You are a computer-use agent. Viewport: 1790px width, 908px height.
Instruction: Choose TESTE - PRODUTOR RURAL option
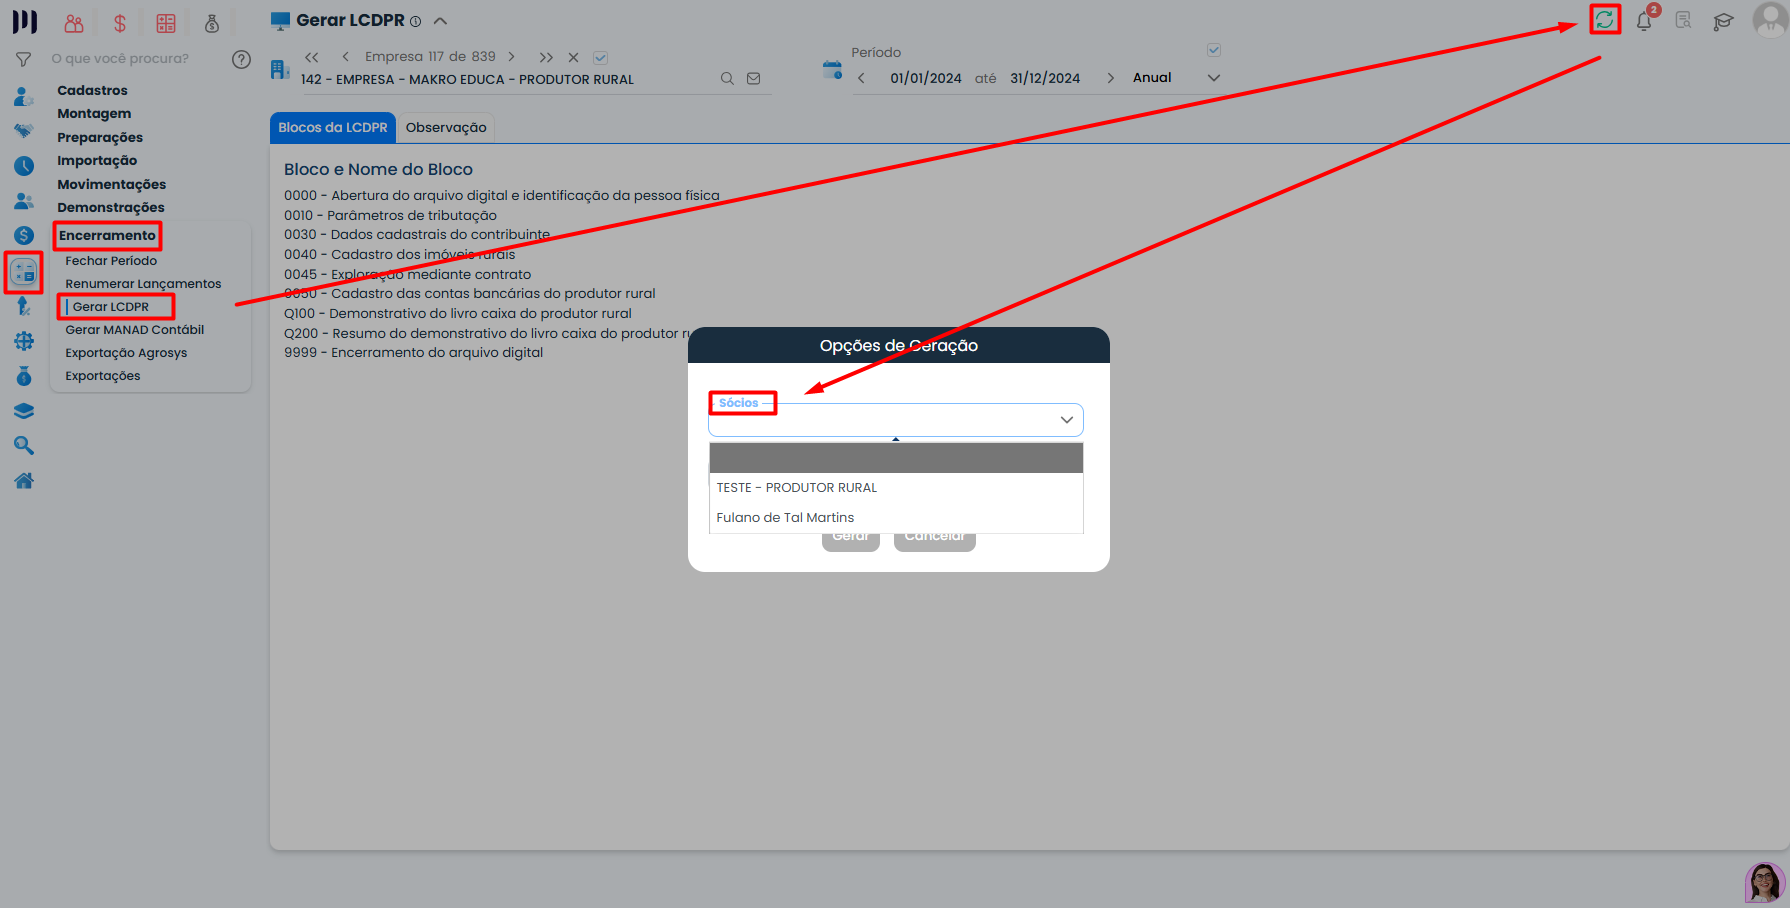(896, 488)
